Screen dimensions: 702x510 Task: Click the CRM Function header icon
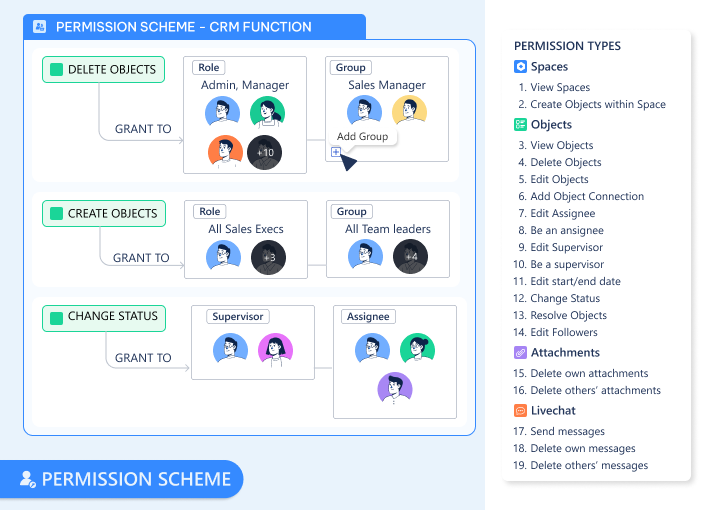39,27
